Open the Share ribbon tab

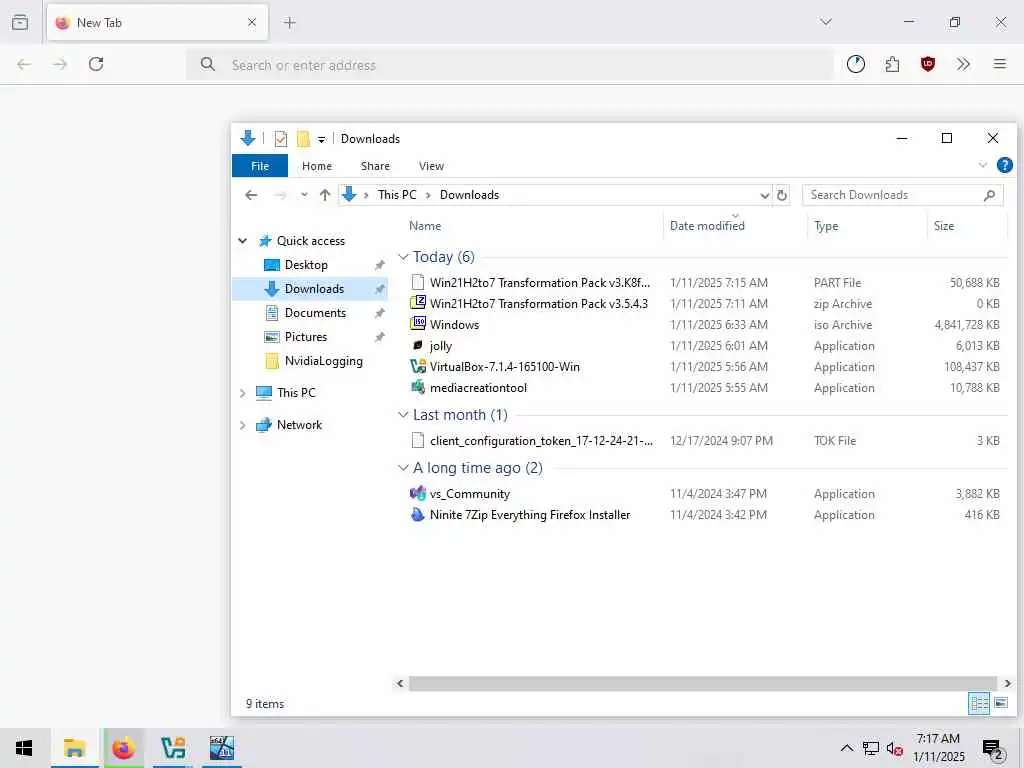click(375, 166)
